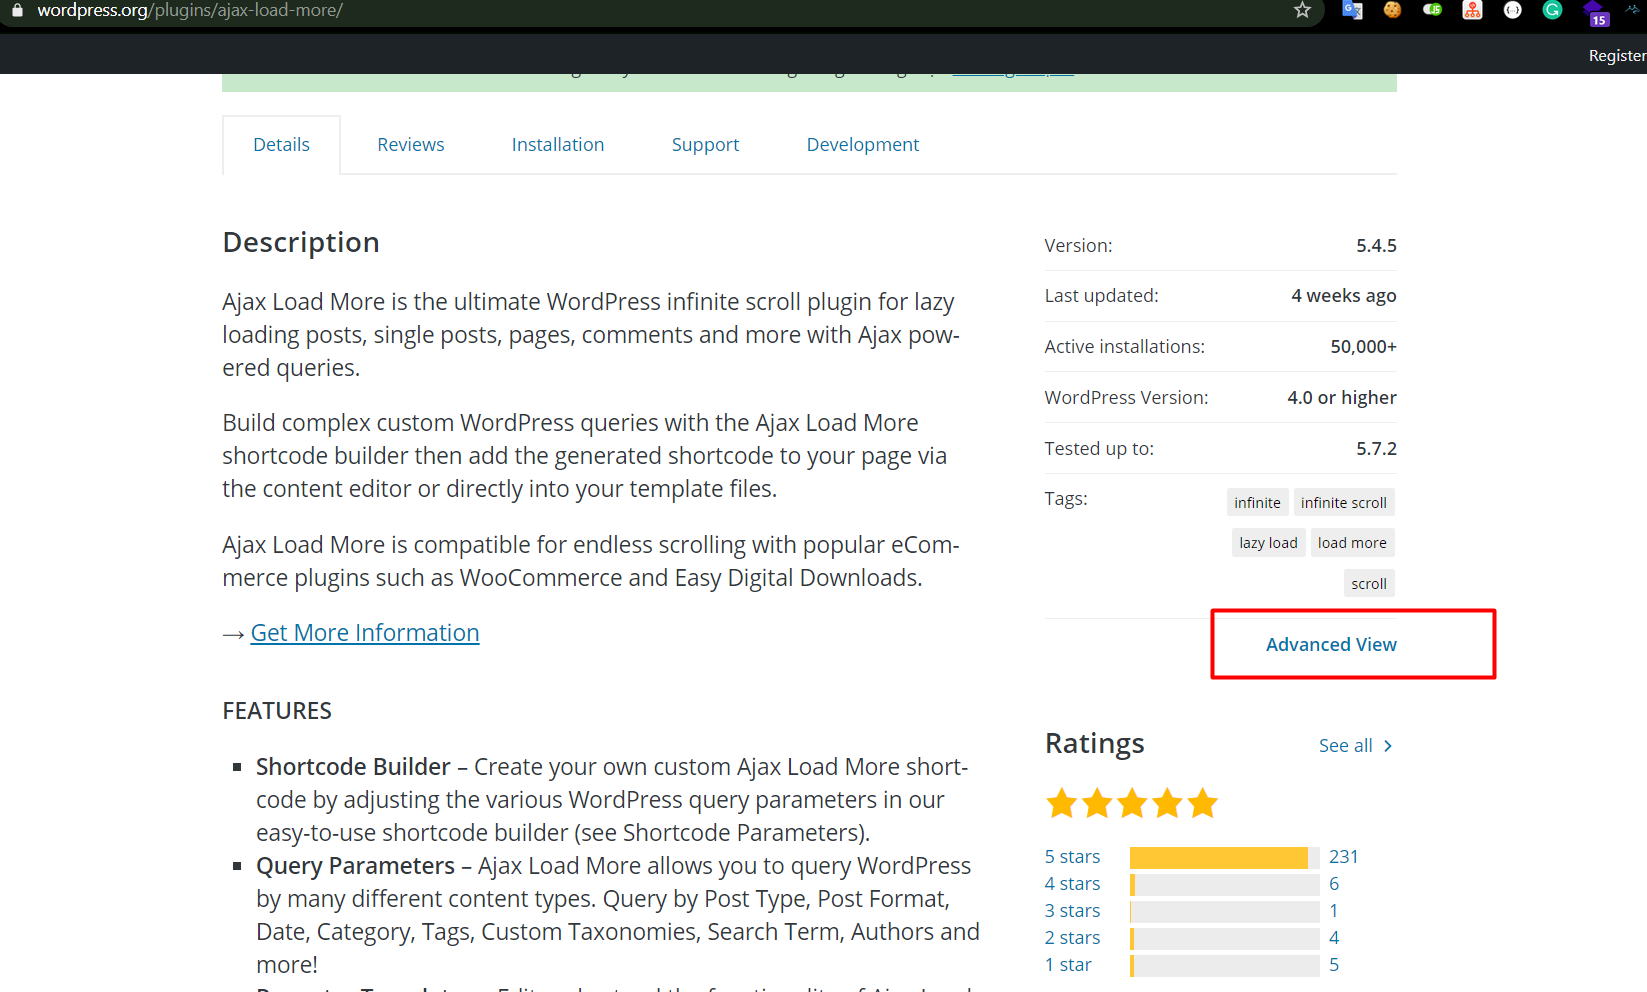
Task: Open the purple extension with 15 badge
Action: point(1596,13)
